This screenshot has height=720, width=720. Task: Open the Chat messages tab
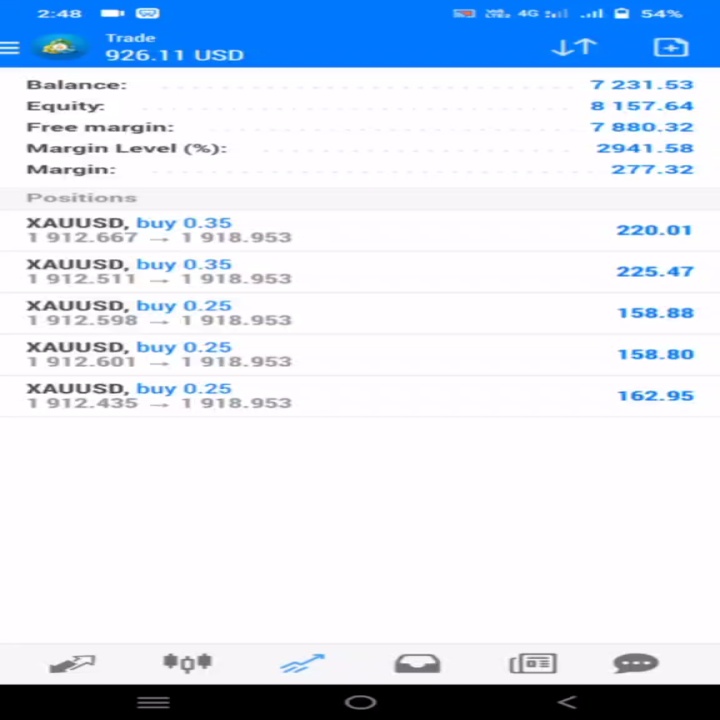pos(636,664)
